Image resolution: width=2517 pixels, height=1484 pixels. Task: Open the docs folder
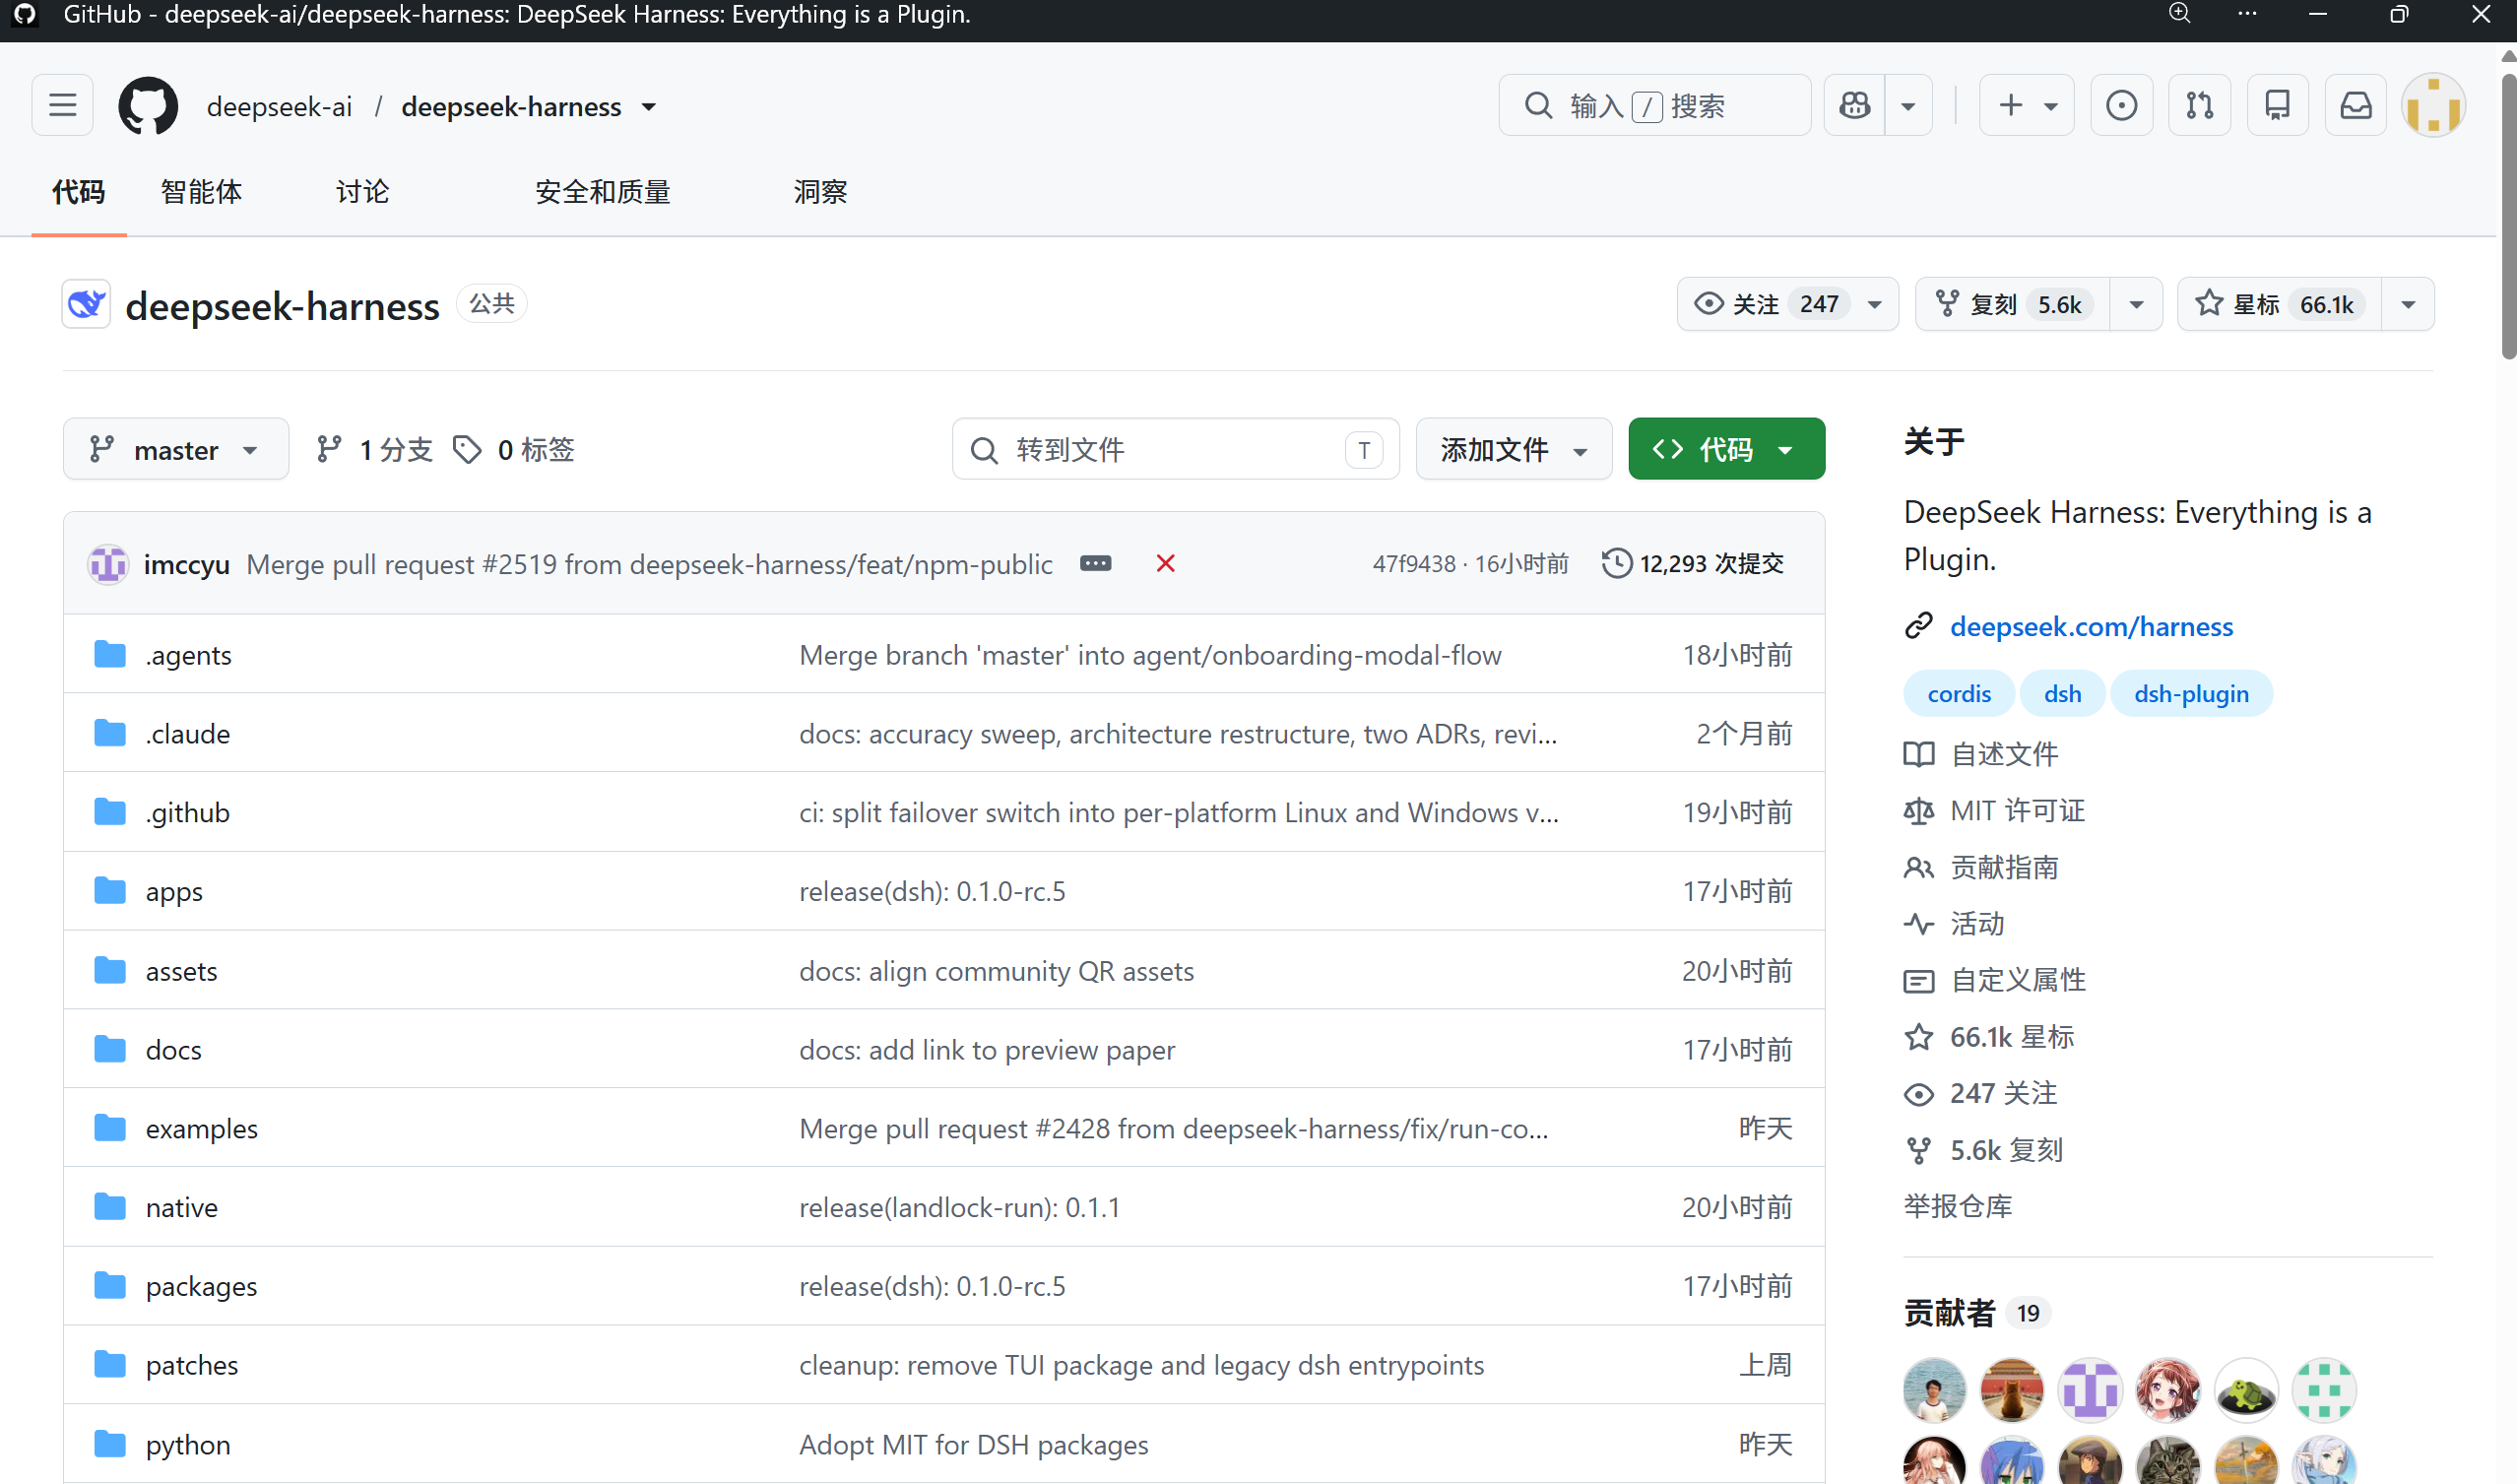[x=173, y=1050]
